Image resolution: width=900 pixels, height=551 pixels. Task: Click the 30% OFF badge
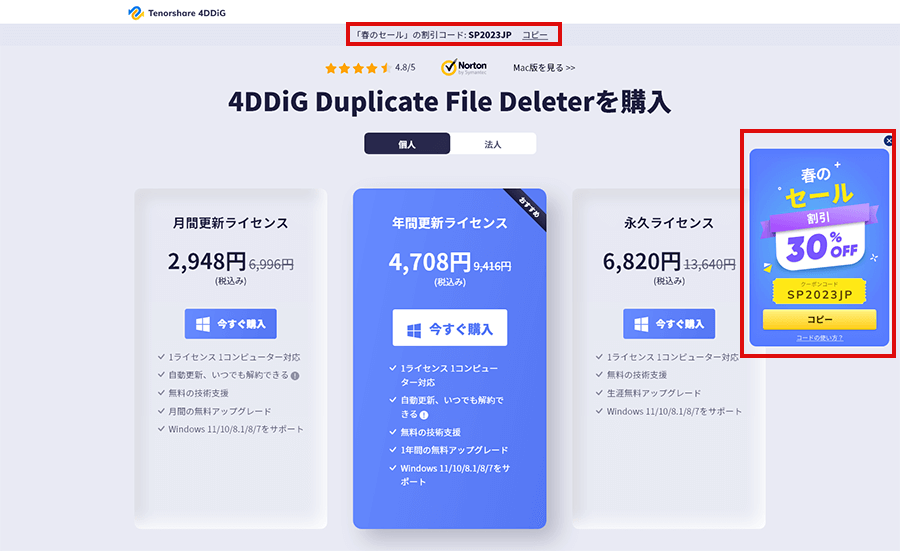(x=821, y=247)
